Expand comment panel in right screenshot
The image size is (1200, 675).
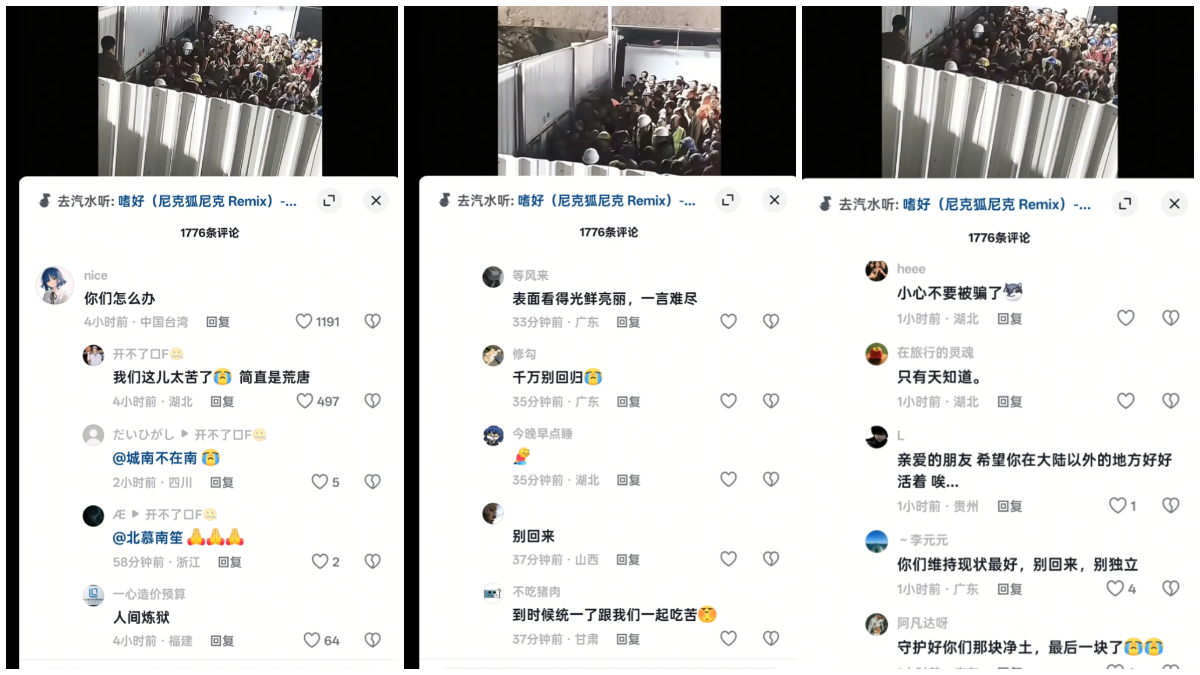(x=1127, y=204)
